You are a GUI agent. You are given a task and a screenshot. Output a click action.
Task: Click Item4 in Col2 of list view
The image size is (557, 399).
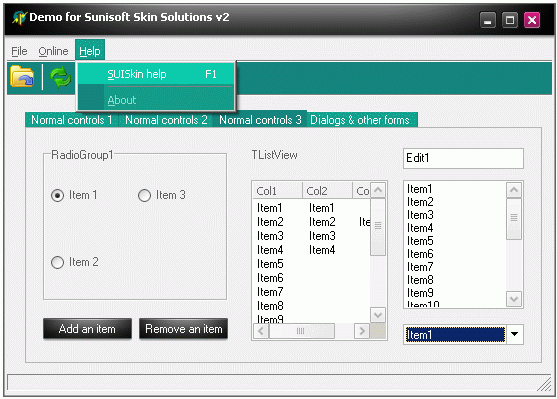322,250
